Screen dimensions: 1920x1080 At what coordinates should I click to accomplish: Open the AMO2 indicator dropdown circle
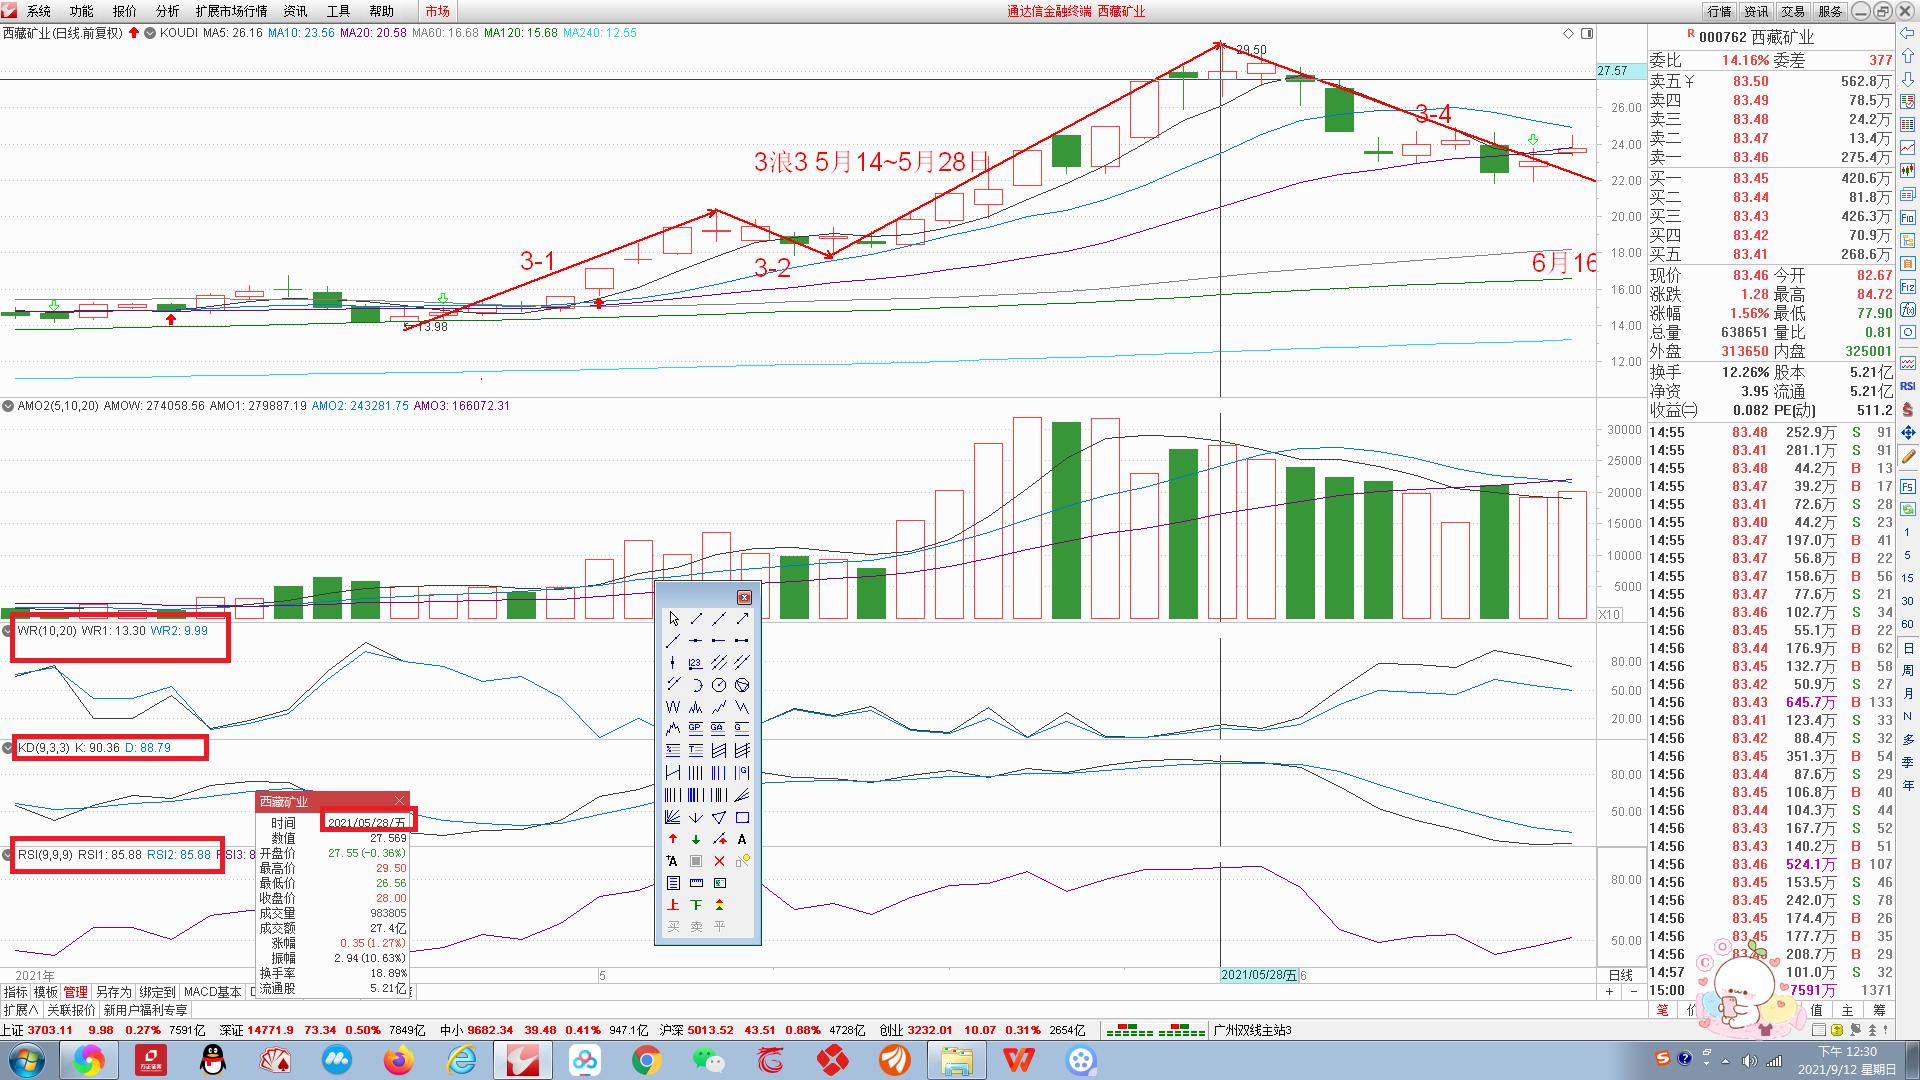tap(8, 406)
